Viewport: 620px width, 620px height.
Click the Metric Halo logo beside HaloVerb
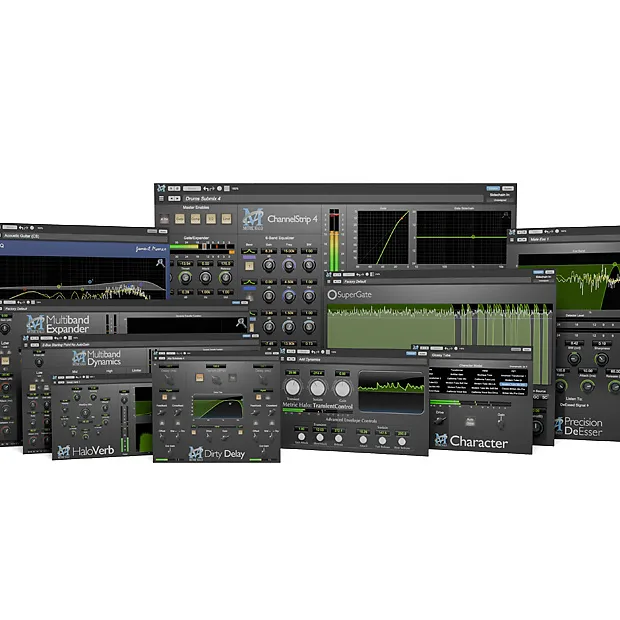click(x=63, y=451)
